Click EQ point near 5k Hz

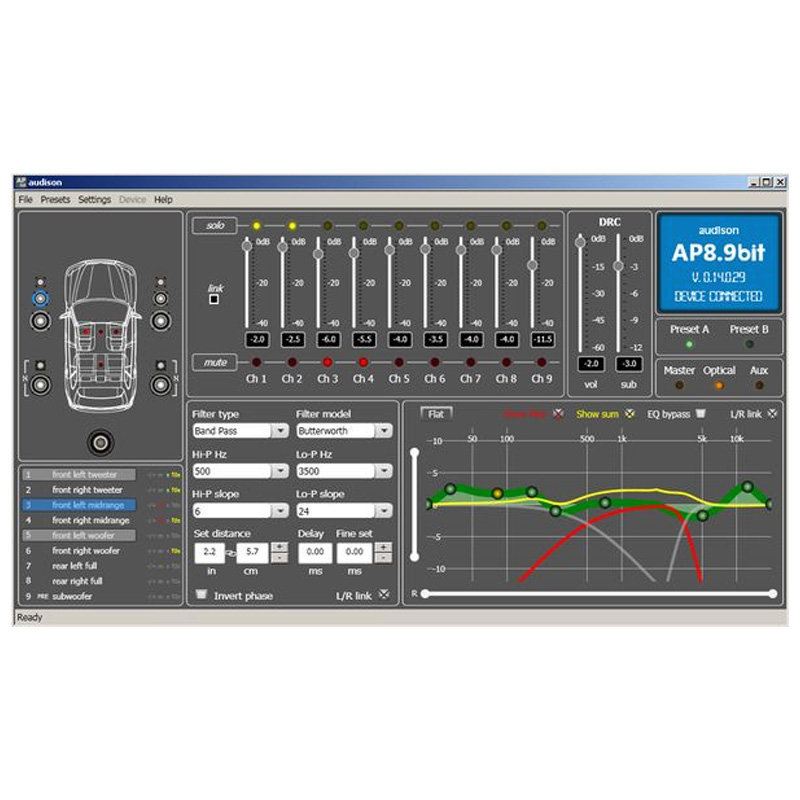703,516
